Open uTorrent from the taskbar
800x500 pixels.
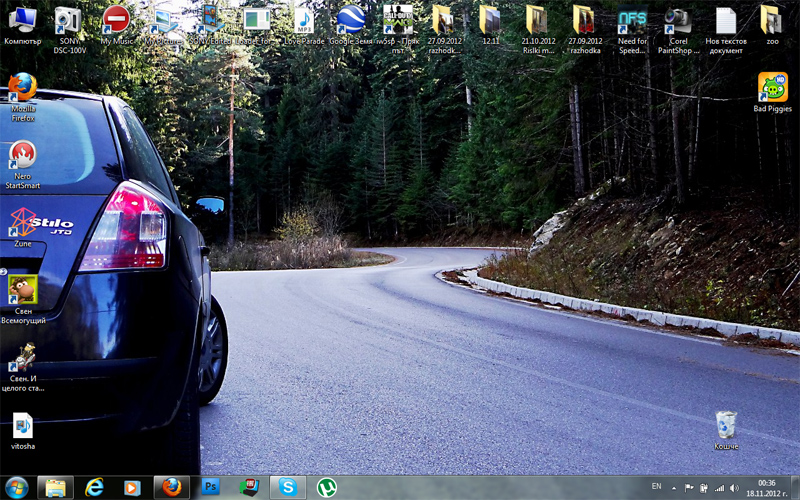click(326, 487)
